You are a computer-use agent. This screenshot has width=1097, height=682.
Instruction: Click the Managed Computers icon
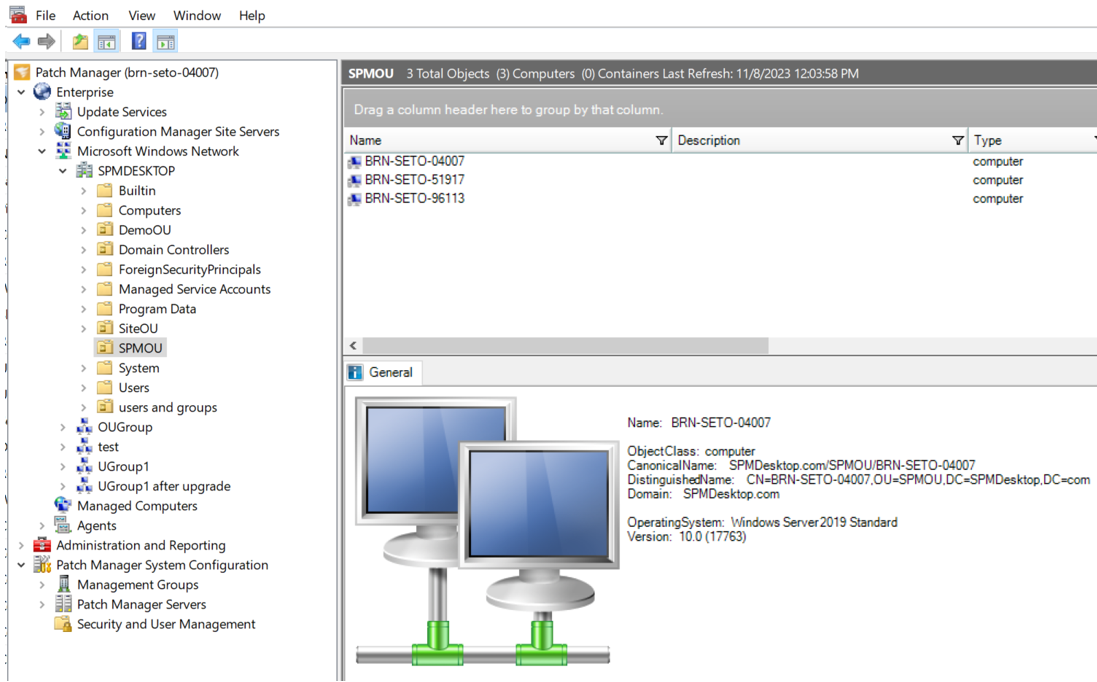coord(63,506)
